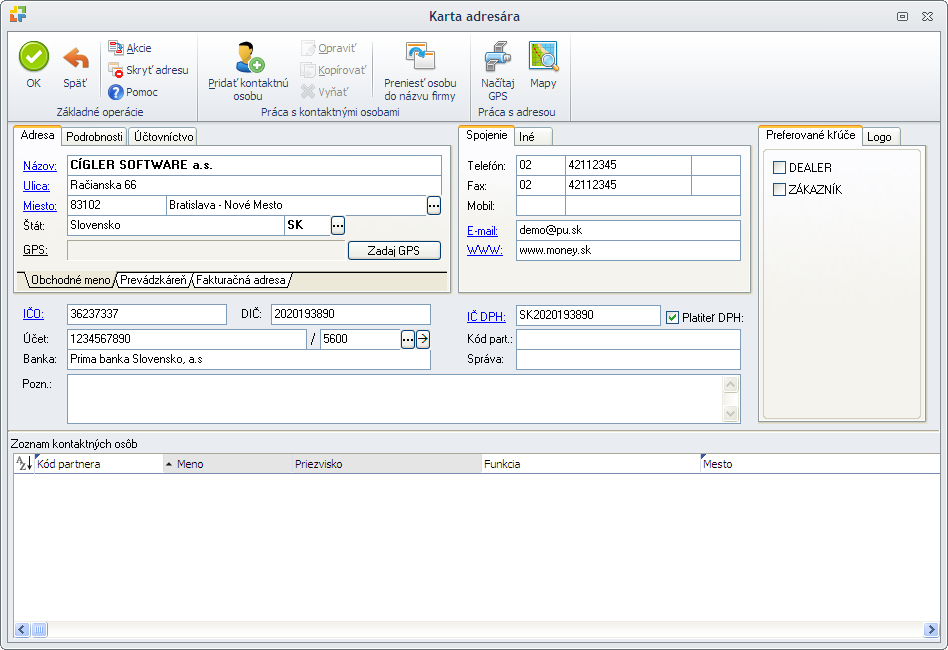Click the Zadaj GPS button

pyautogui.click(x=394, y=250)
